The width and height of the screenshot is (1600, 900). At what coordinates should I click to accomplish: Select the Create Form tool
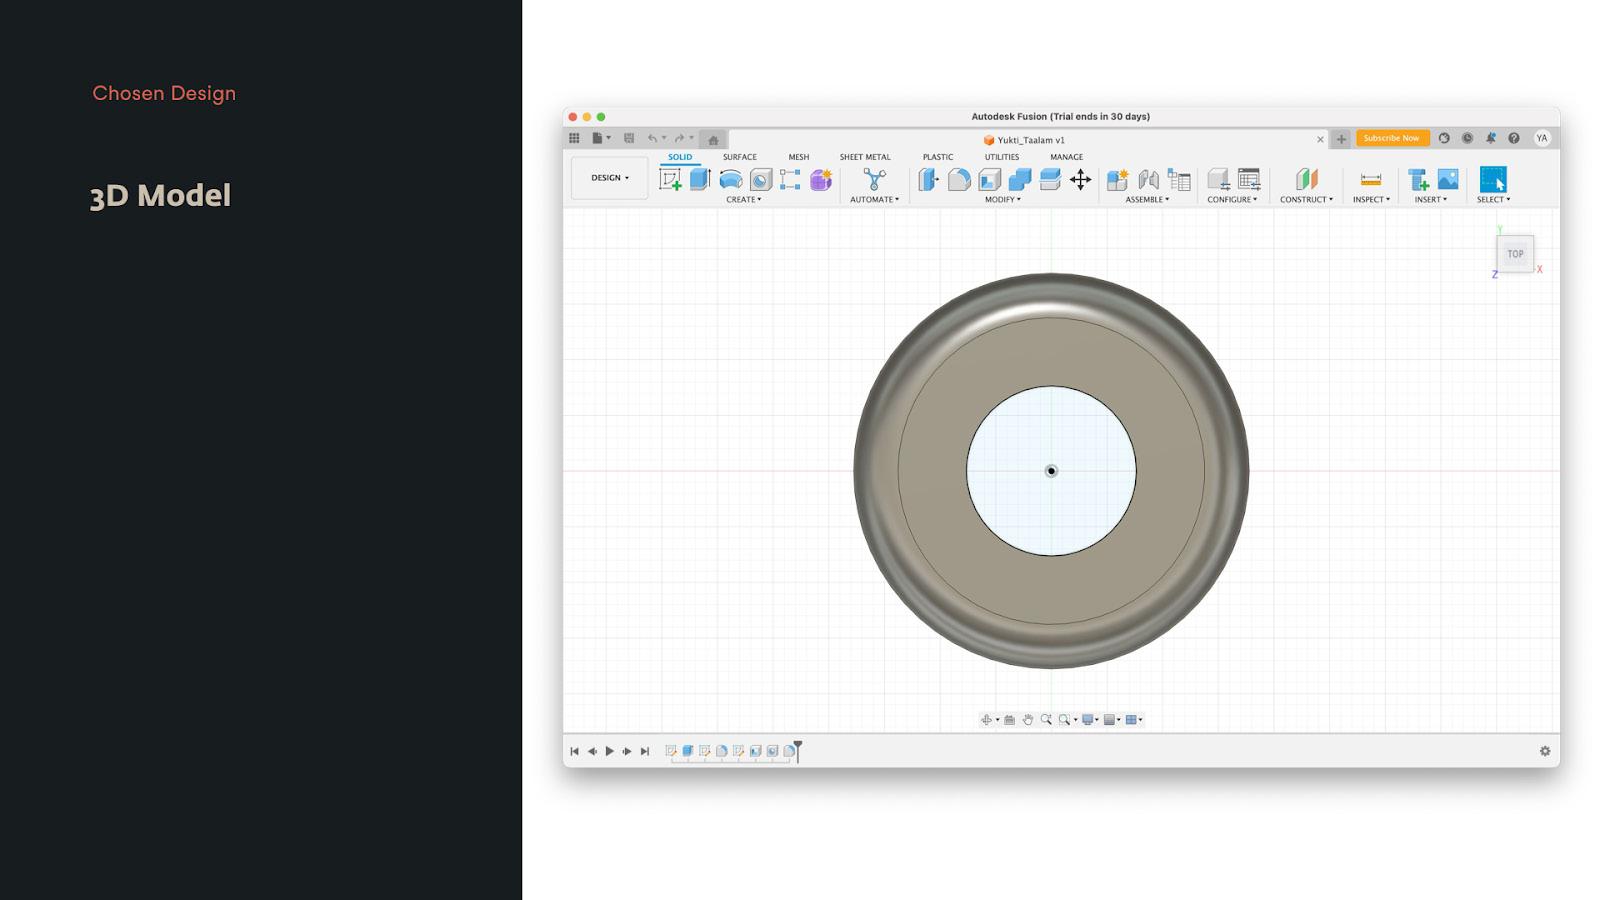click(821, 179)
